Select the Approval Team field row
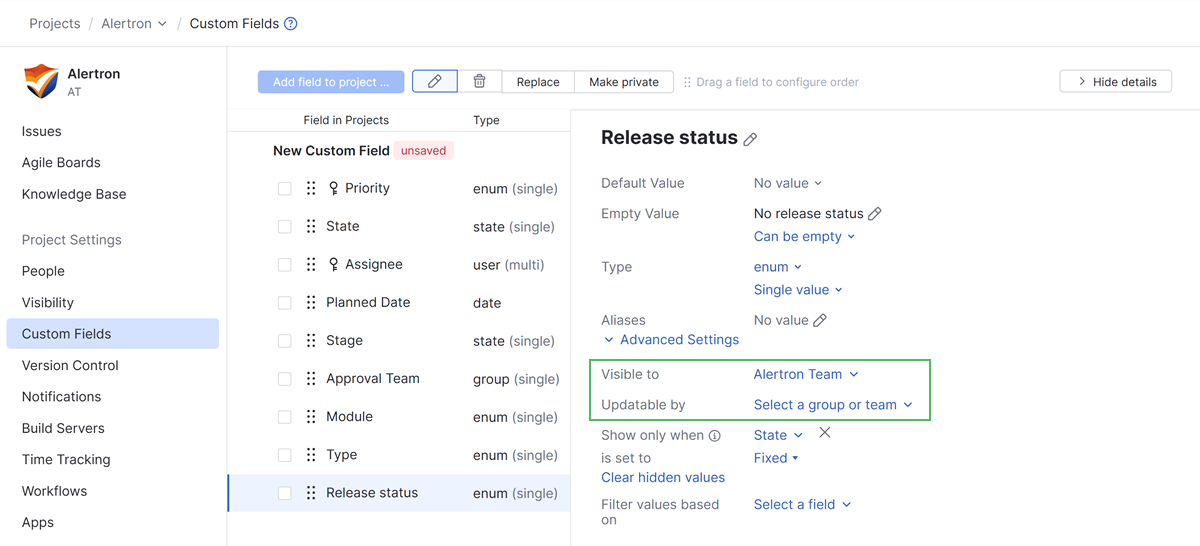The image size is (1200, 546). click(372, 379)
